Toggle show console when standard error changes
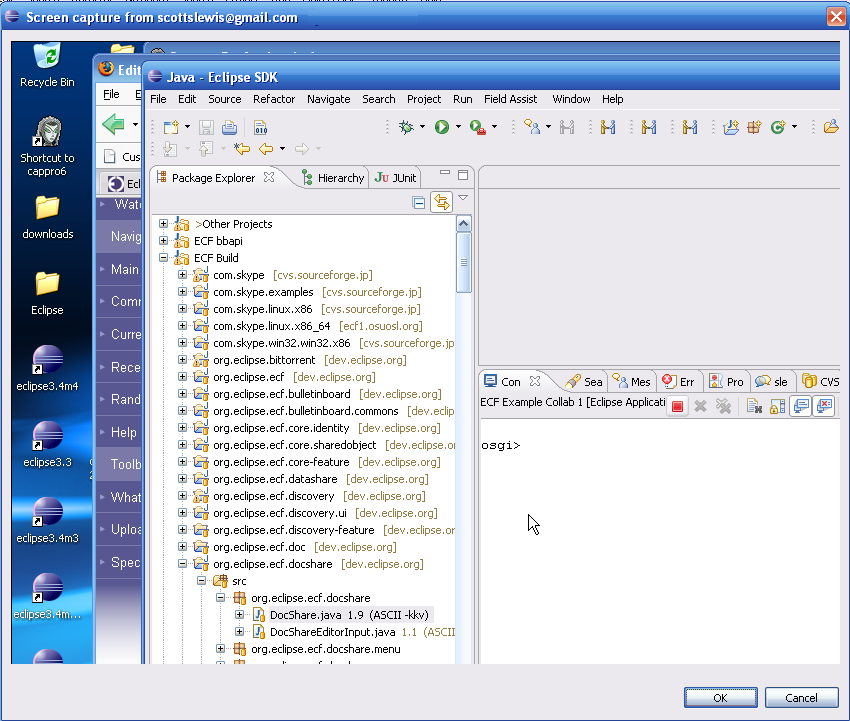This screenshot has height=721, width=850. pyautogui.click(x=824, y=407)
